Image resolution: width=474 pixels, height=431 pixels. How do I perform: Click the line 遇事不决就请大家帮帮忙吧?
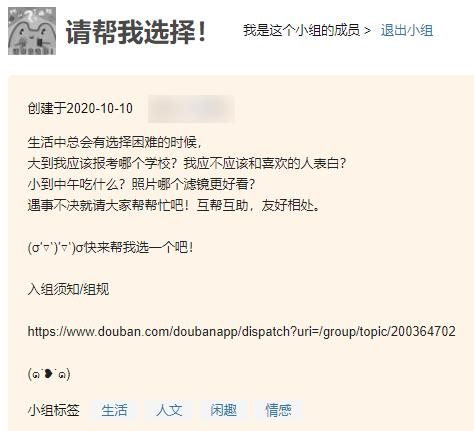pyautogui.click(x=174, y=205)
